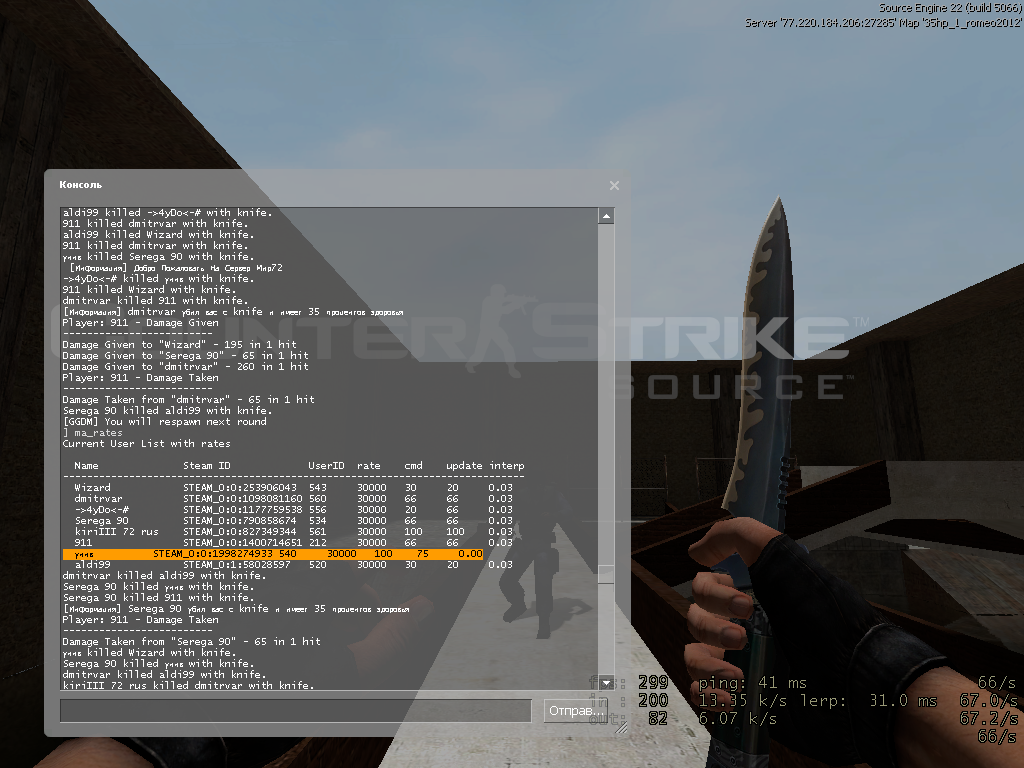
Task: Click the 'Player: 911 - Damage Given' line
Action: 140,323
